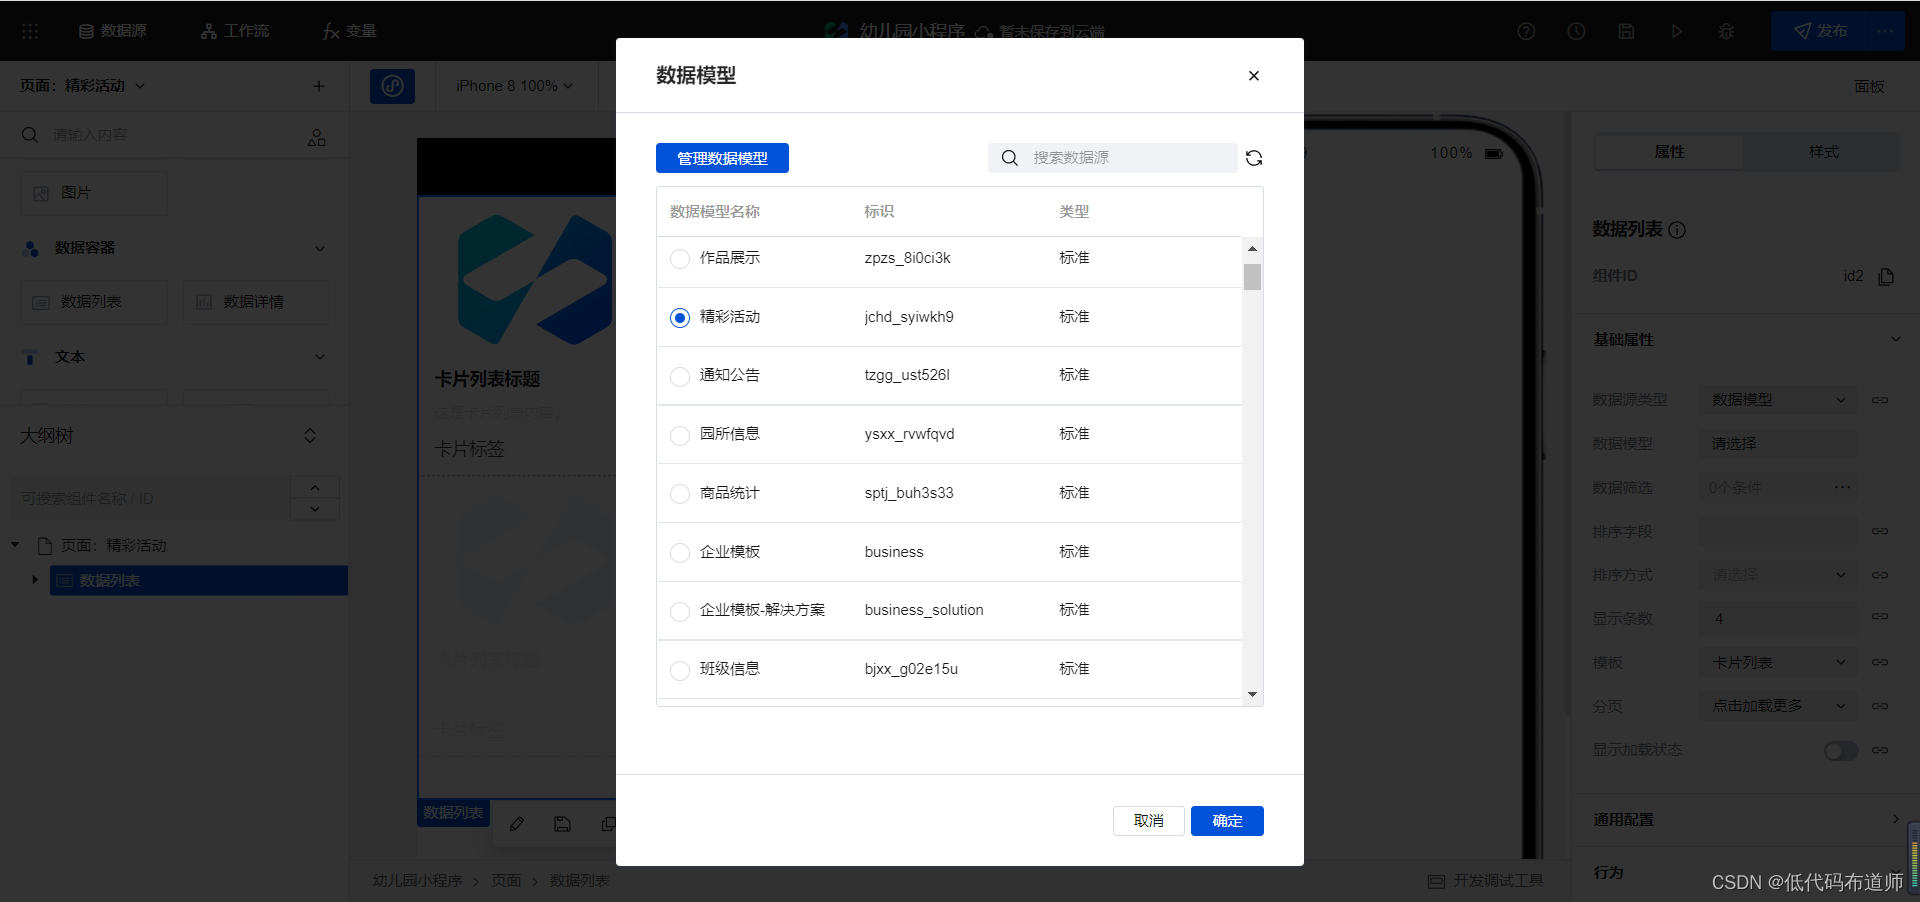The image size is (1920, 902).
Task: Click the 确定 button
Action: (x=1227, y=821)
